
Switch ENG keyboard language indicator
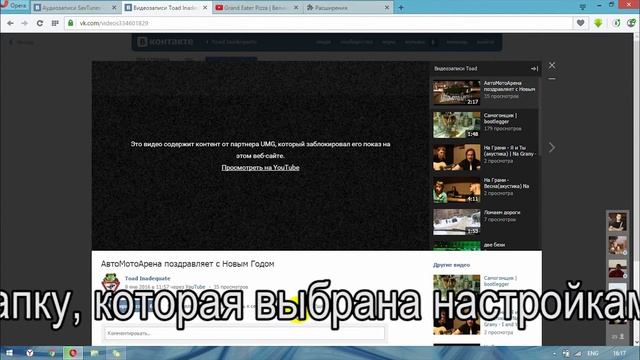(593, 353)
